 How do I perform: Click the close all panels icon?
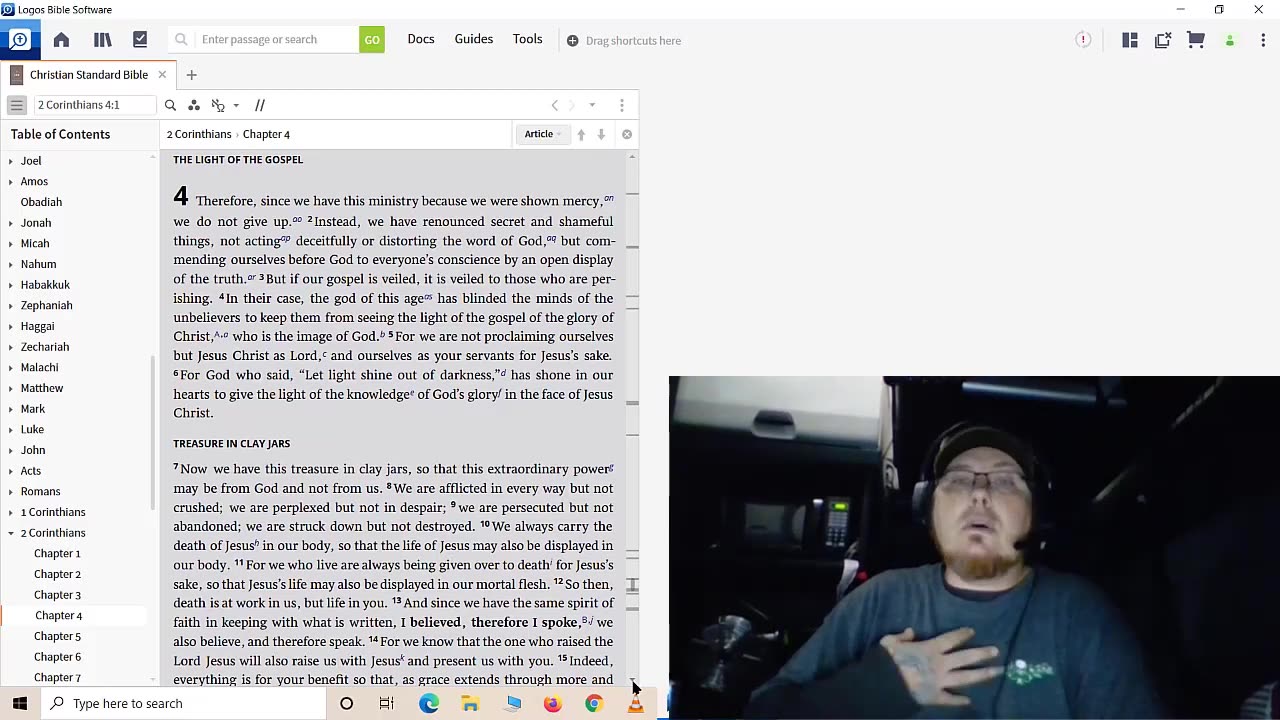coord(1163,40)
